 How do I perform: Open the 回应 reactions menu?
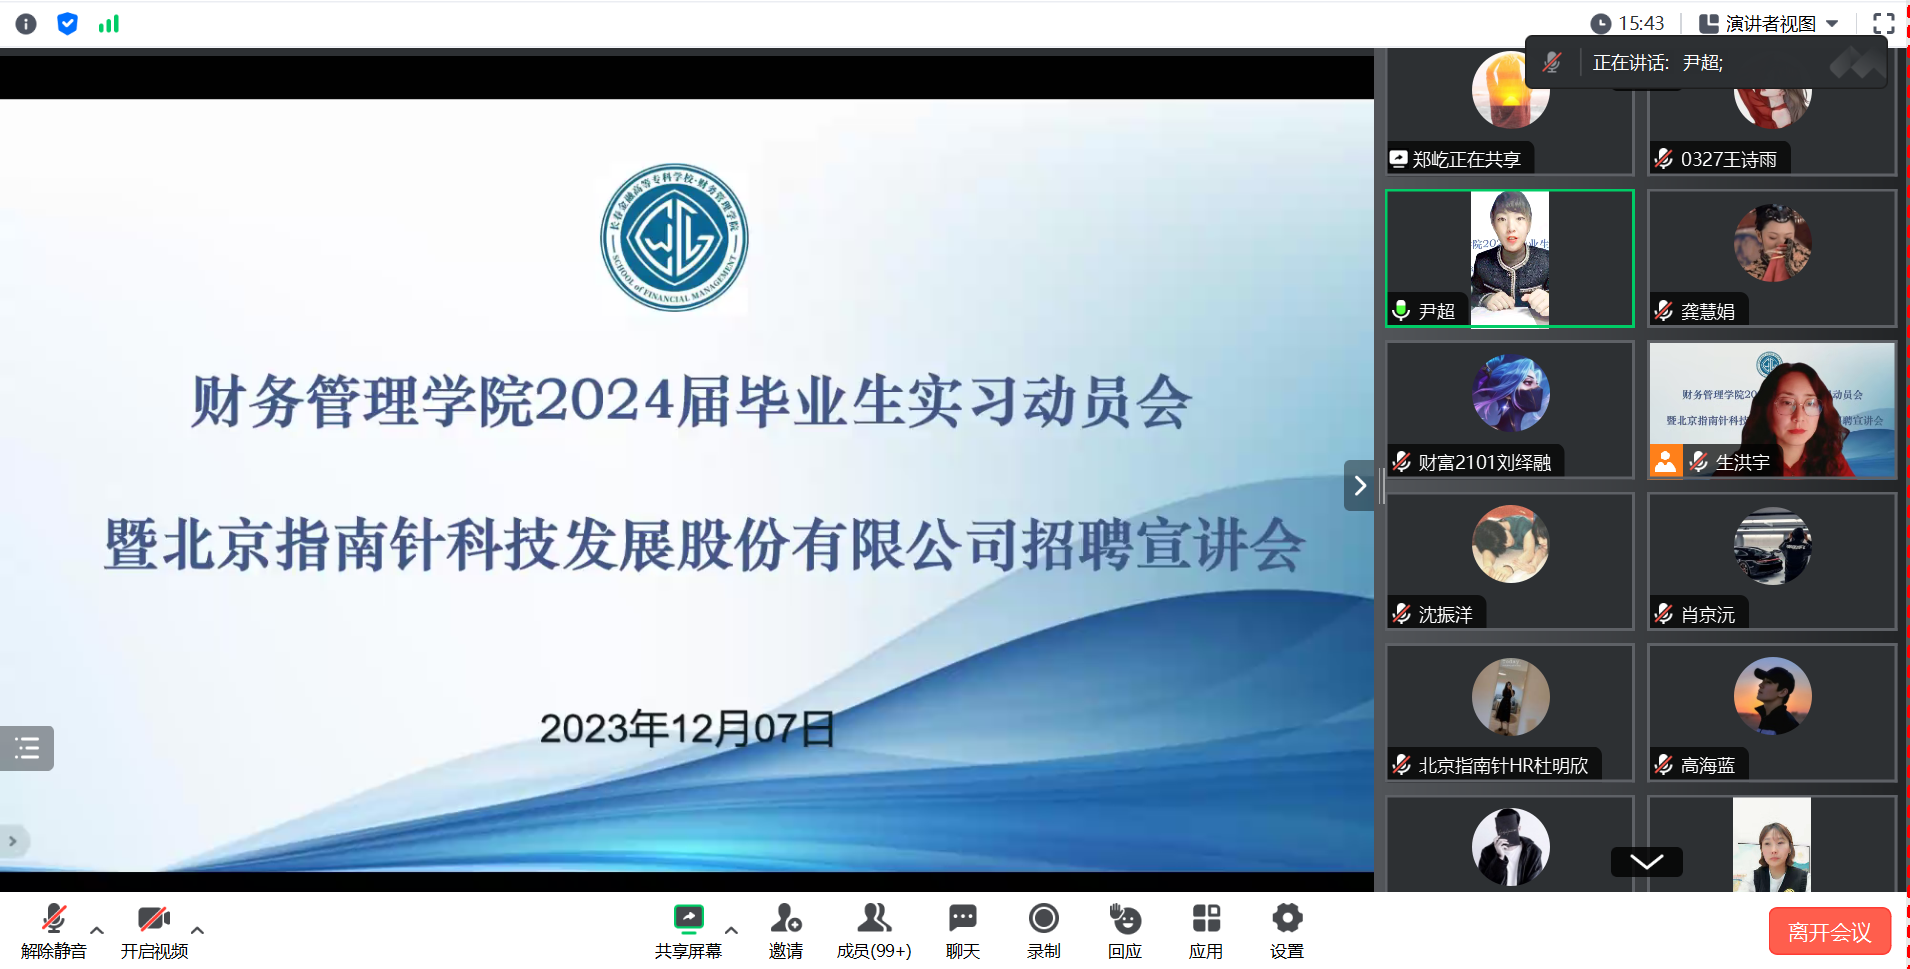(x=1125, y=931)
